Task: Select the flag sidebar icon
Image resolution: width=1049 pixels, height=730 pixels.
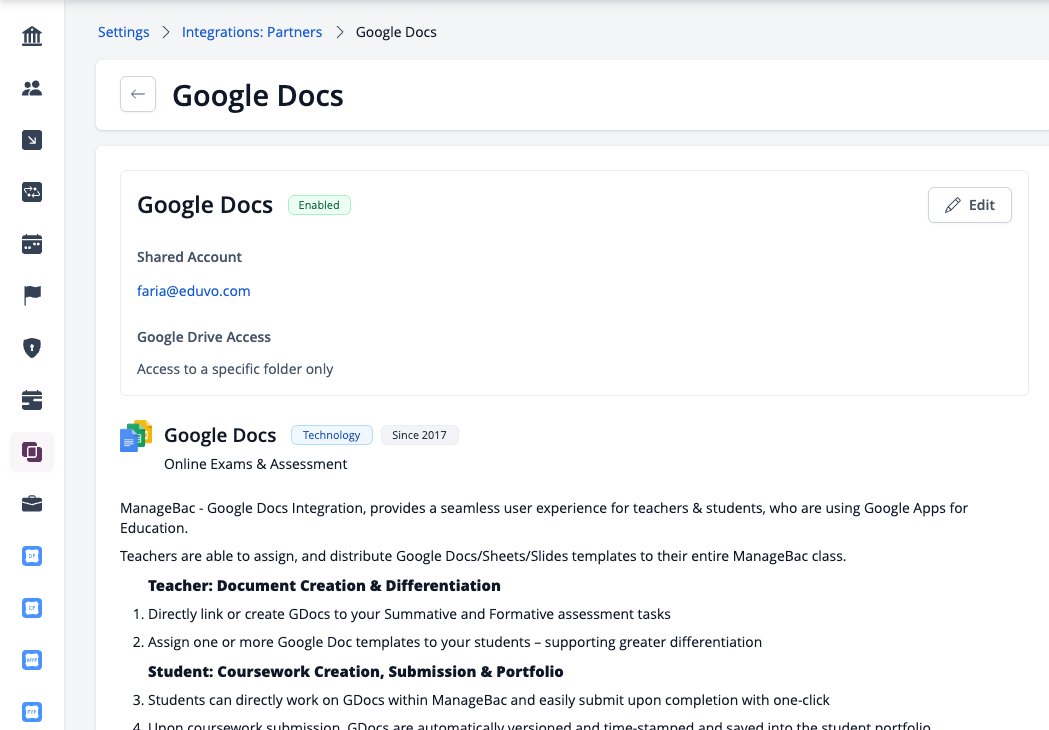Action: 31,295
